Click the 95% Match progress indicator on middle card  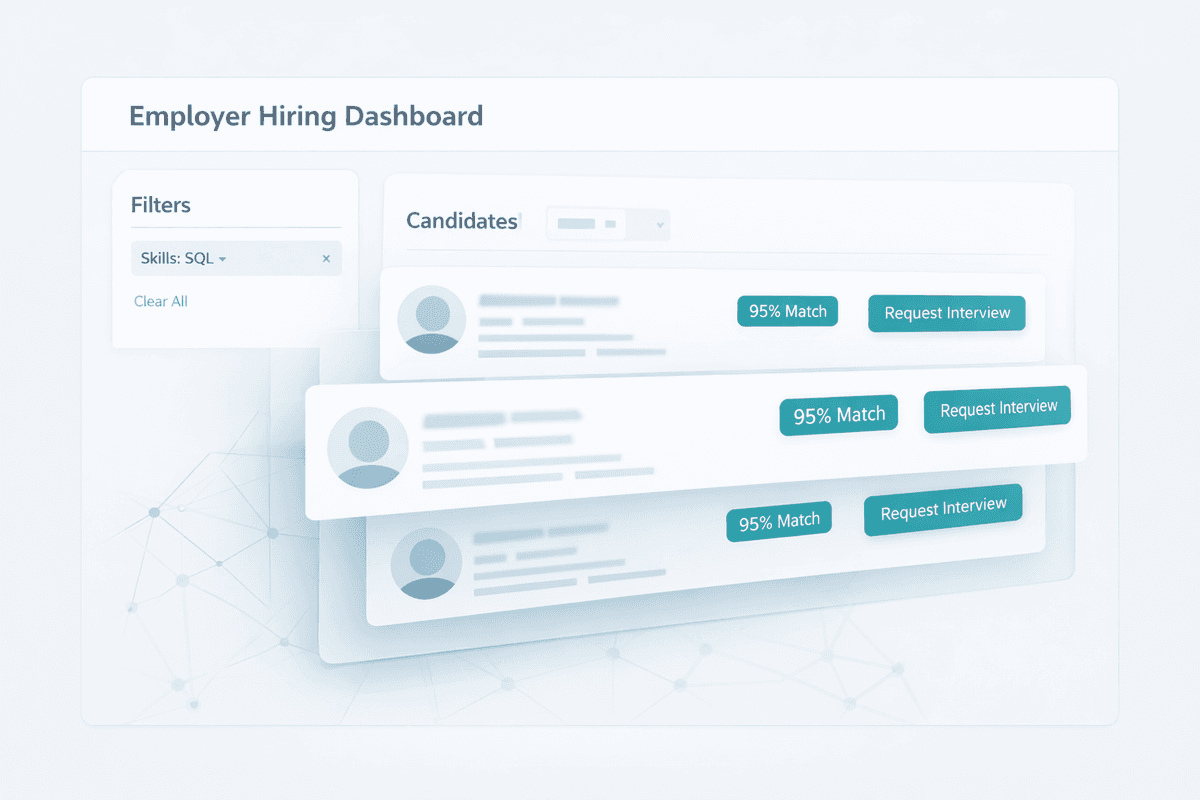point(838,414)
